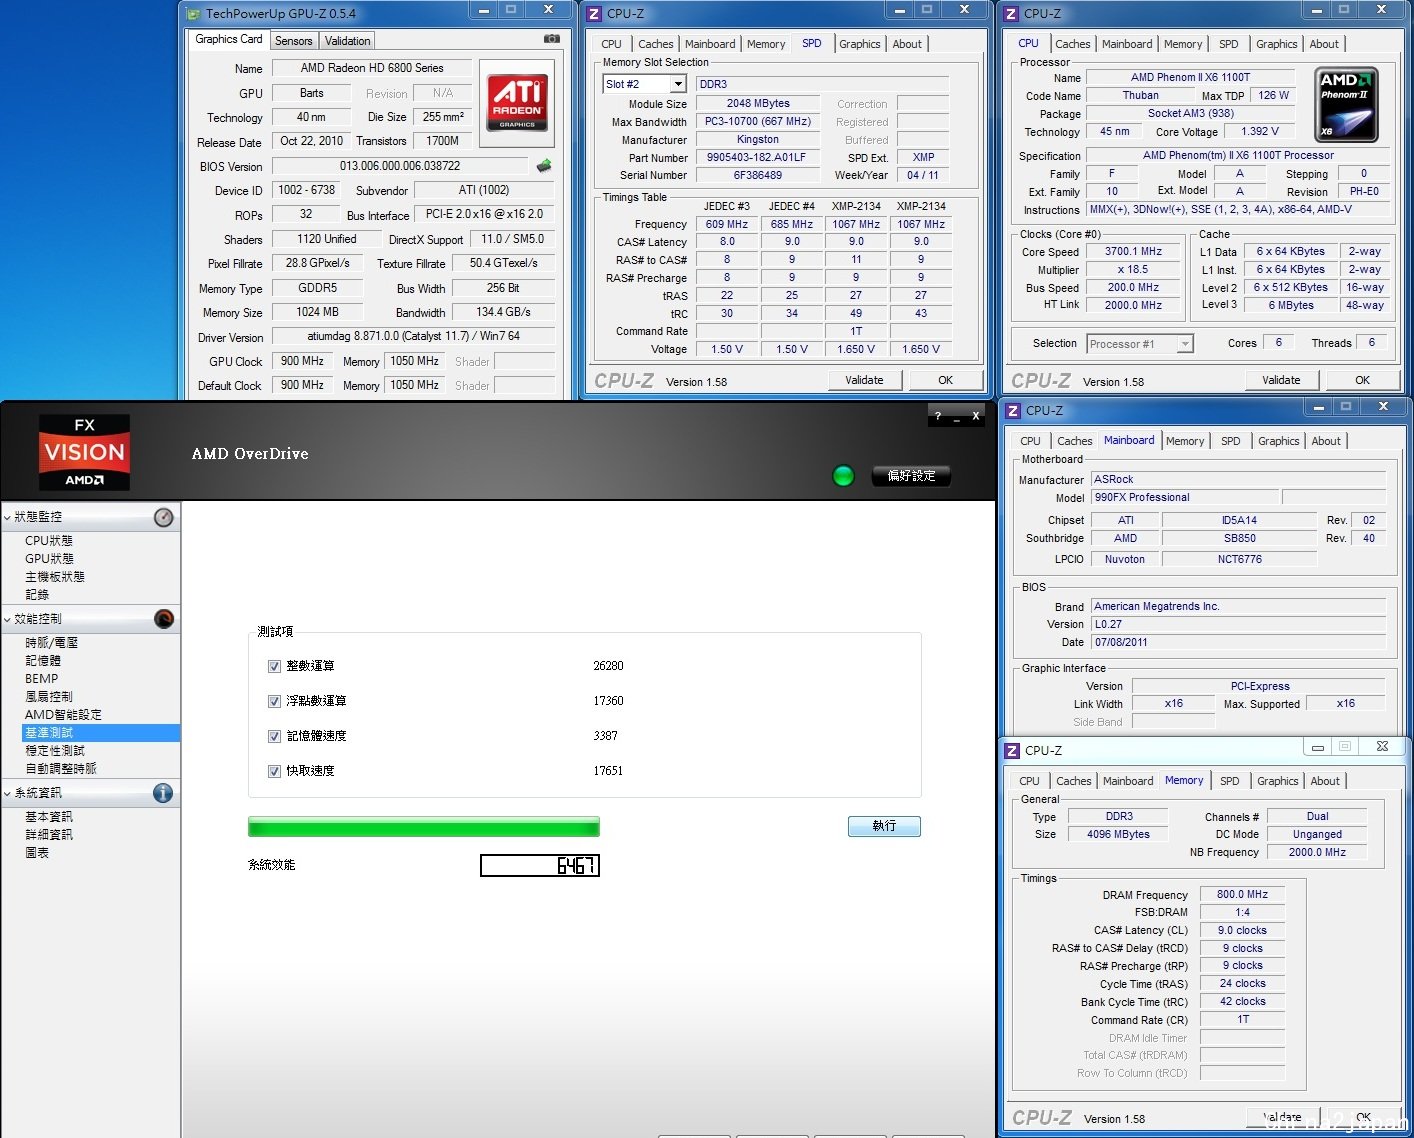This screenshot has height=1138, width=1414.
Task: Collapse the 系統資訊 sidebar section chevron
Action: click(x=8, y=793)
